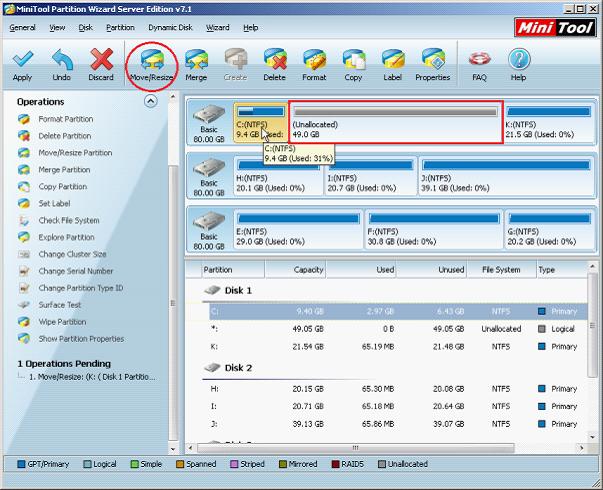Open the Disk menu
The height and width of the screenshot is (490, 603).
click(85, 28)
